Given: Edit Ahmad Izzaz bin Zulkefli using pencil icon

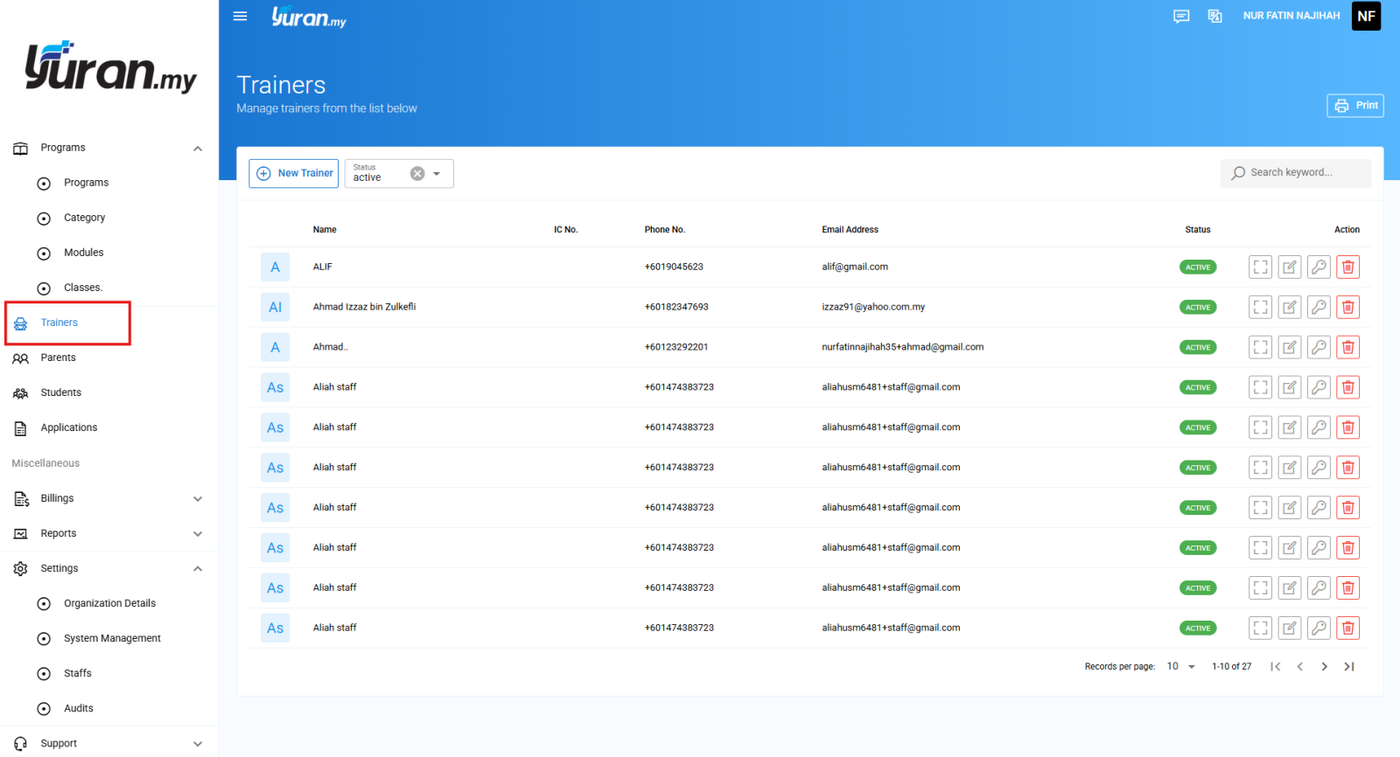Looking at the screenshot, I should click(1290, 307).
